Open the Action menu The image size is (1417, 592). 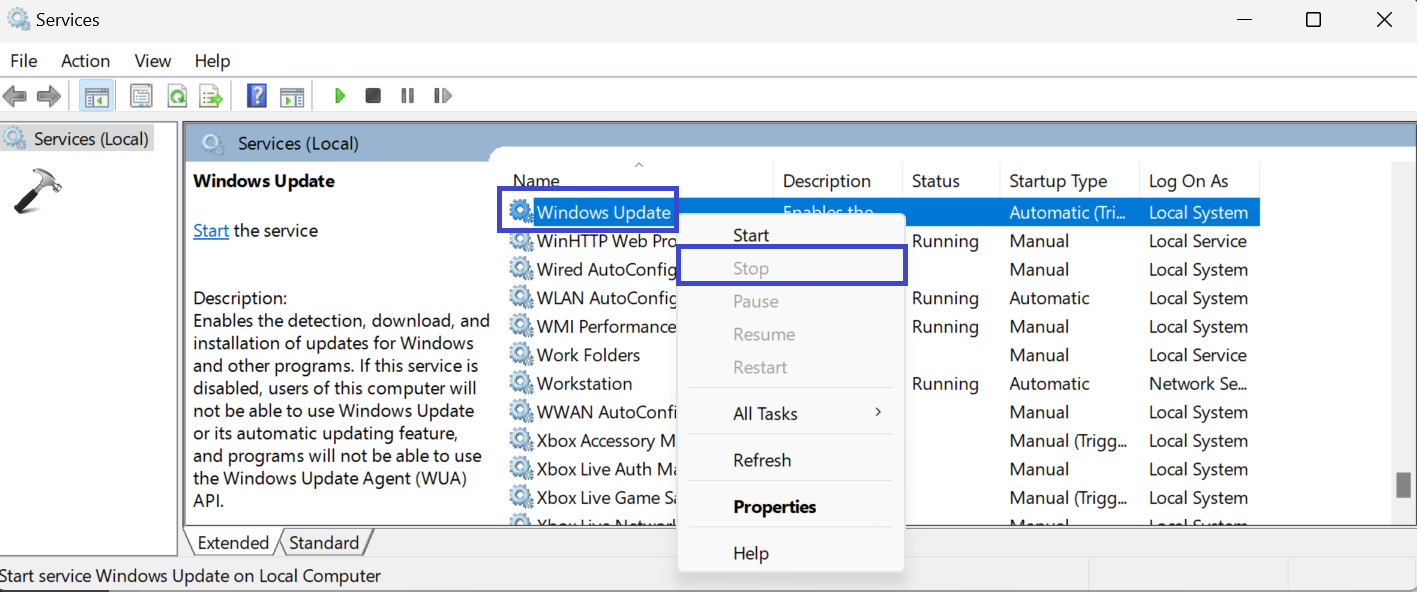point(85,61)
